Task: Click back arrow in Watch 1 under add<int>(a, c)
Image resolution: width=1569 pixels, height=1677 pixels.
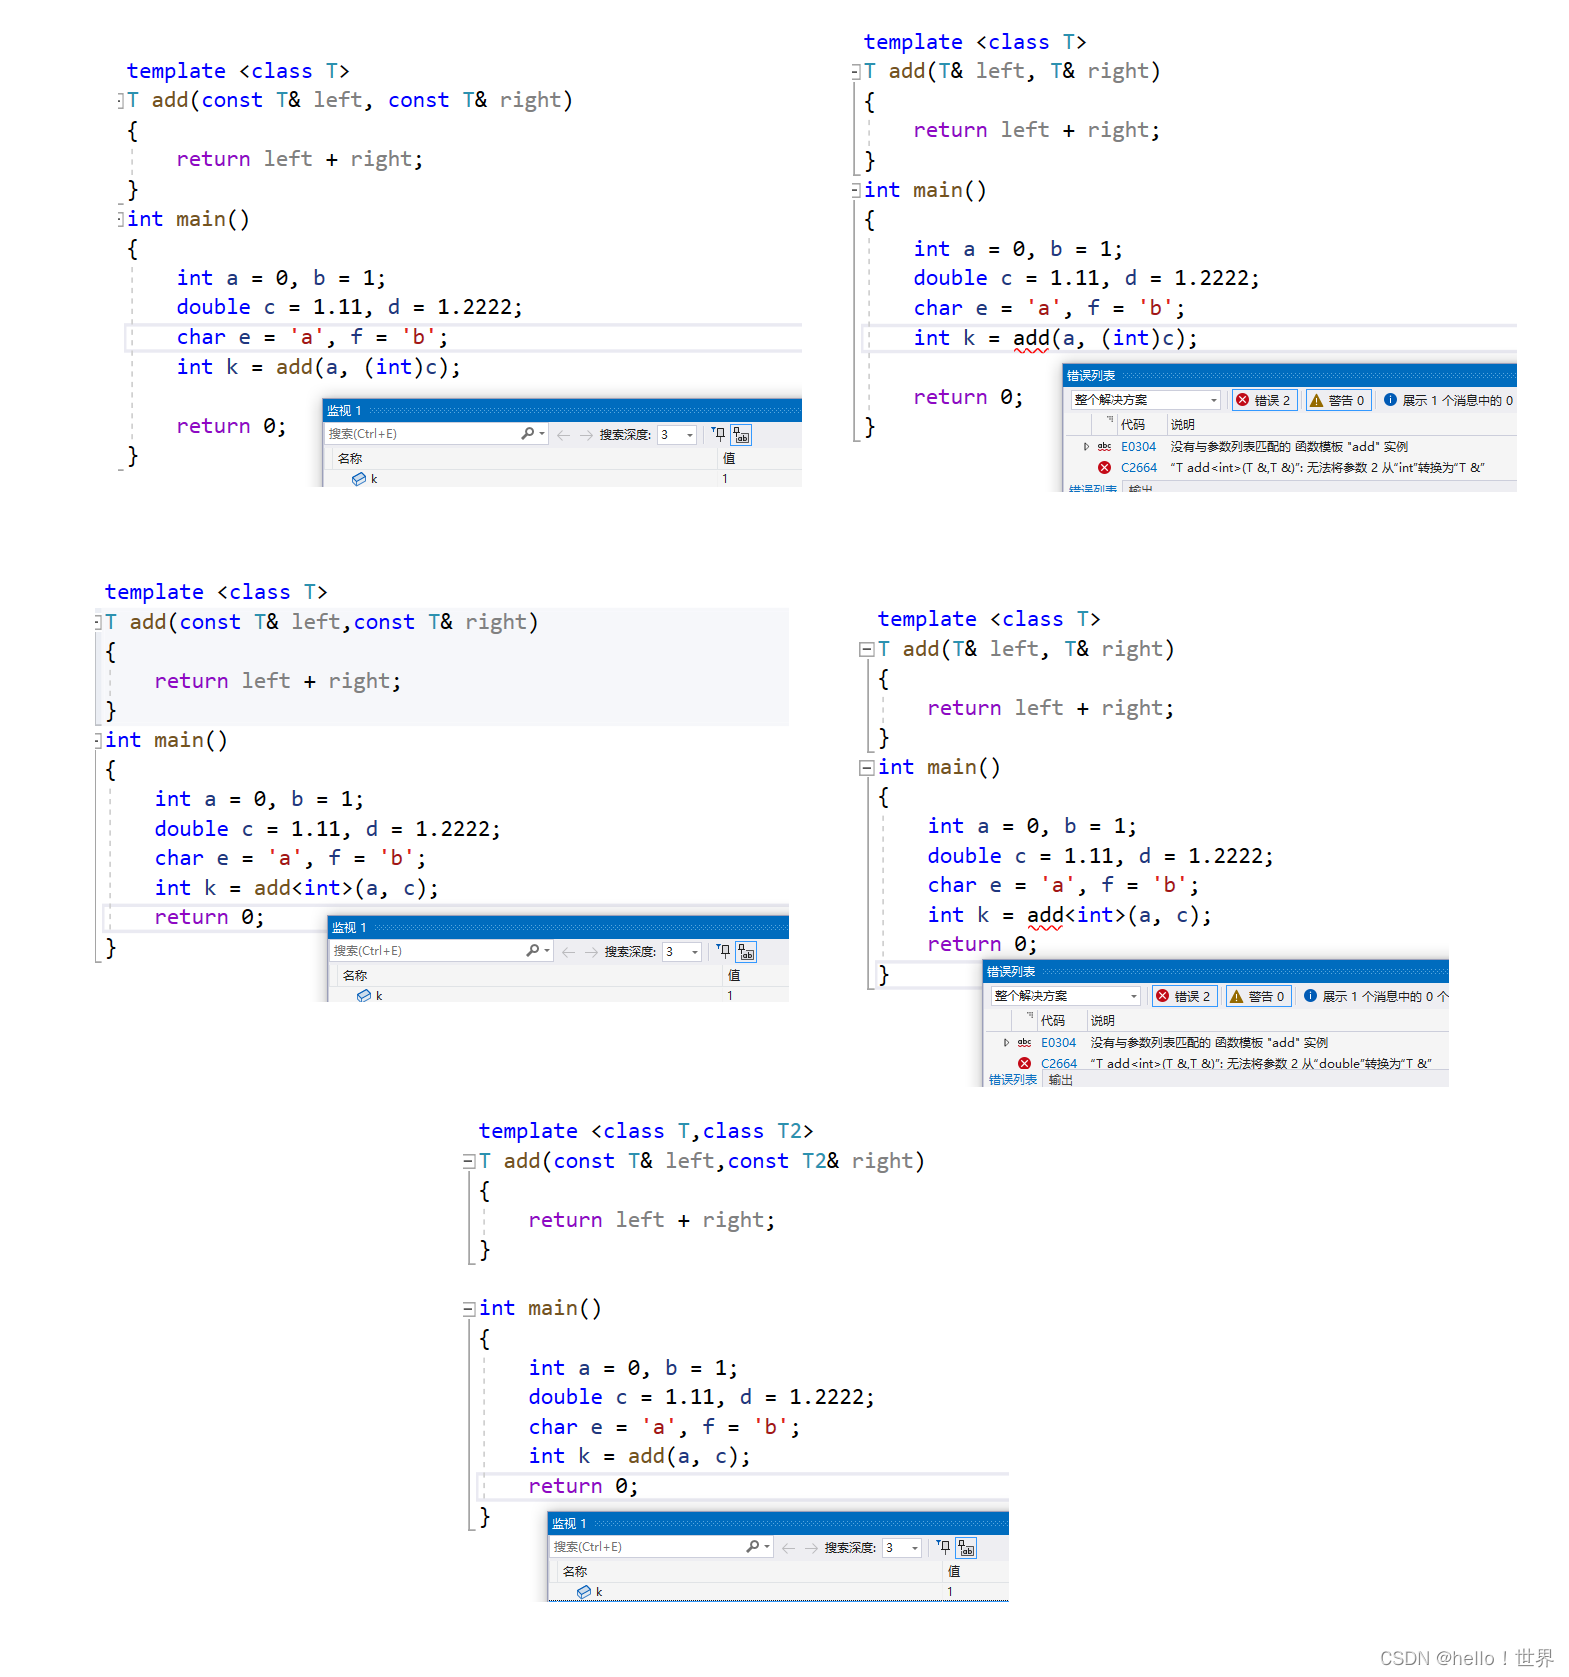Action: [568, 952]
